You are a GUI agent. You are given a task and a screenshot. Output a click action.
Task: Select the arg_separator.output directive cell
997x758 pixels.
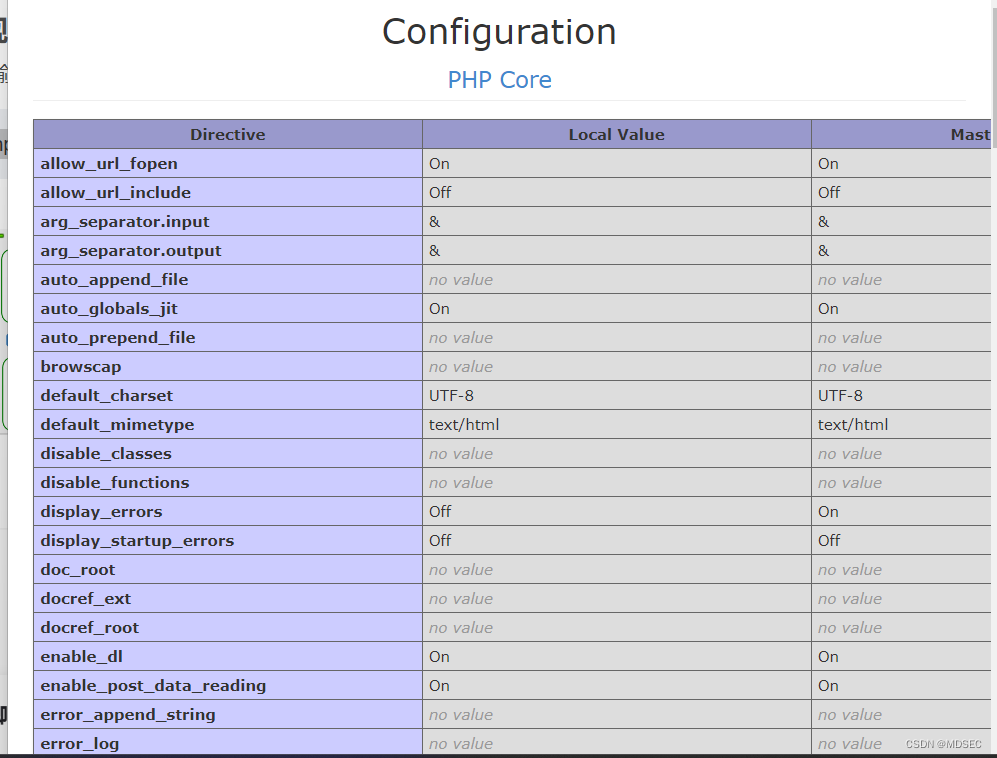click(228, 251)
